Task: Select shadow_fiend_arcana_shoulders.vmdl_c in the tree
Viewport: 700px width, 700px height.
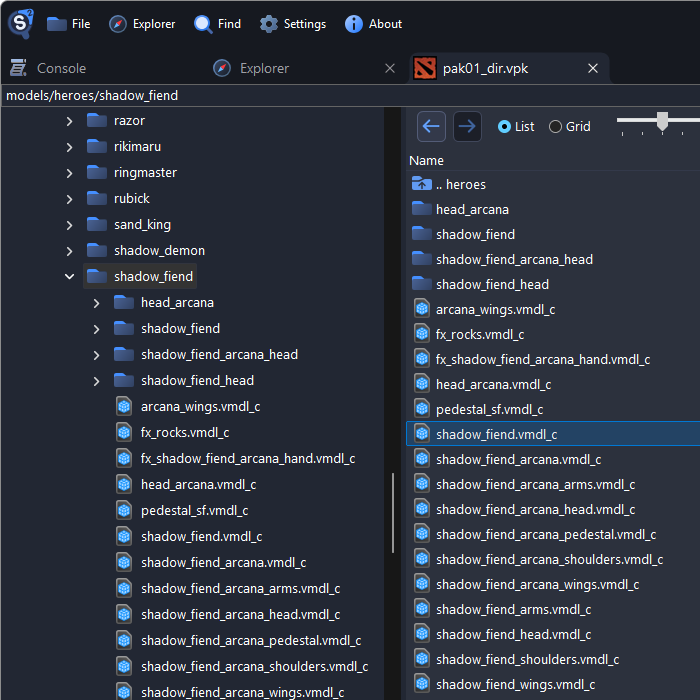Action: tap(254, 667)
